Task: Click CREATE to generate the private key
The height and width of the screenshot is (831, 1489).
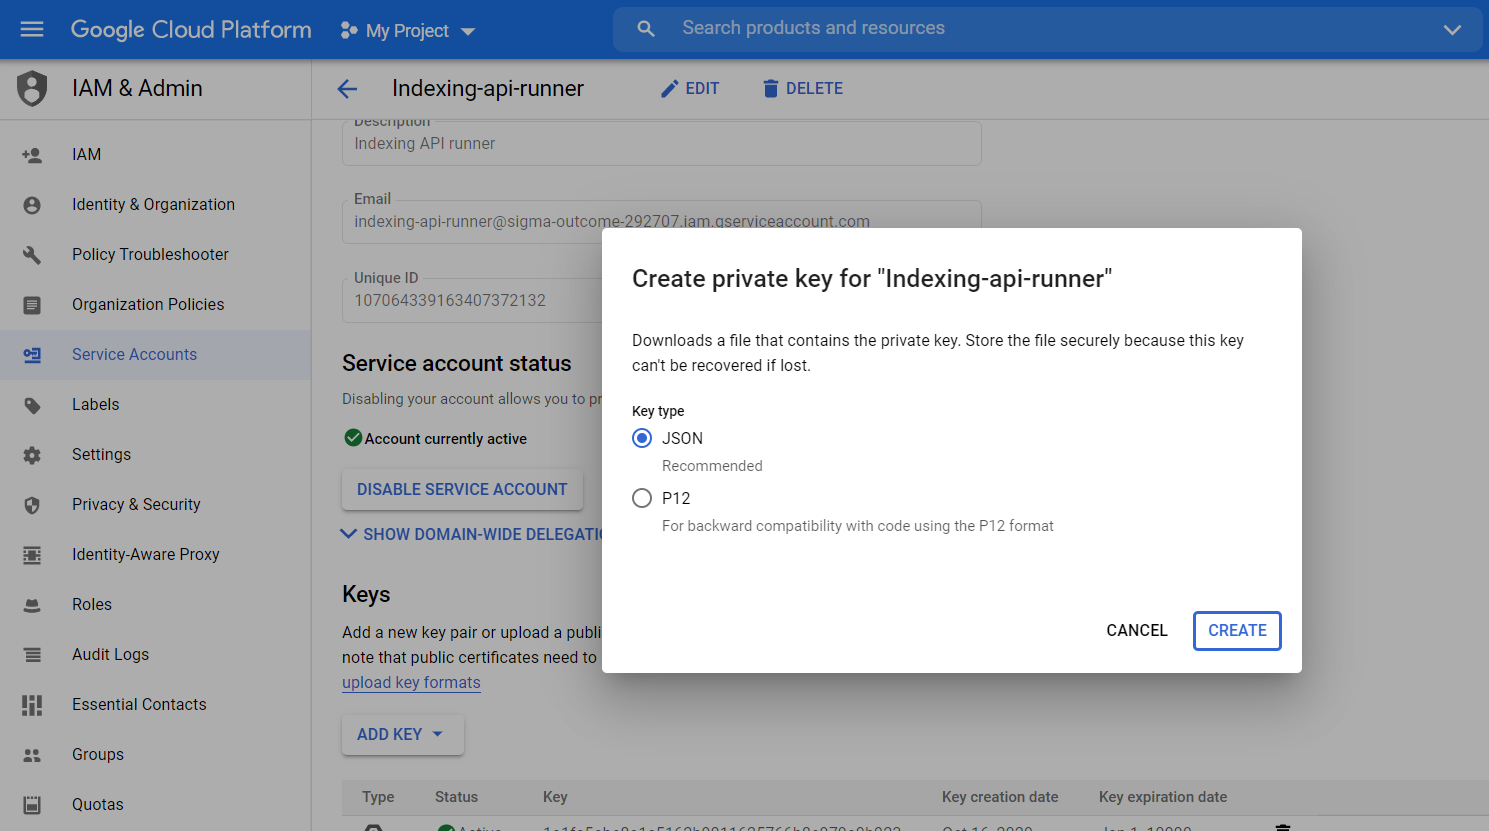Action: click(x=1237, y=630)
